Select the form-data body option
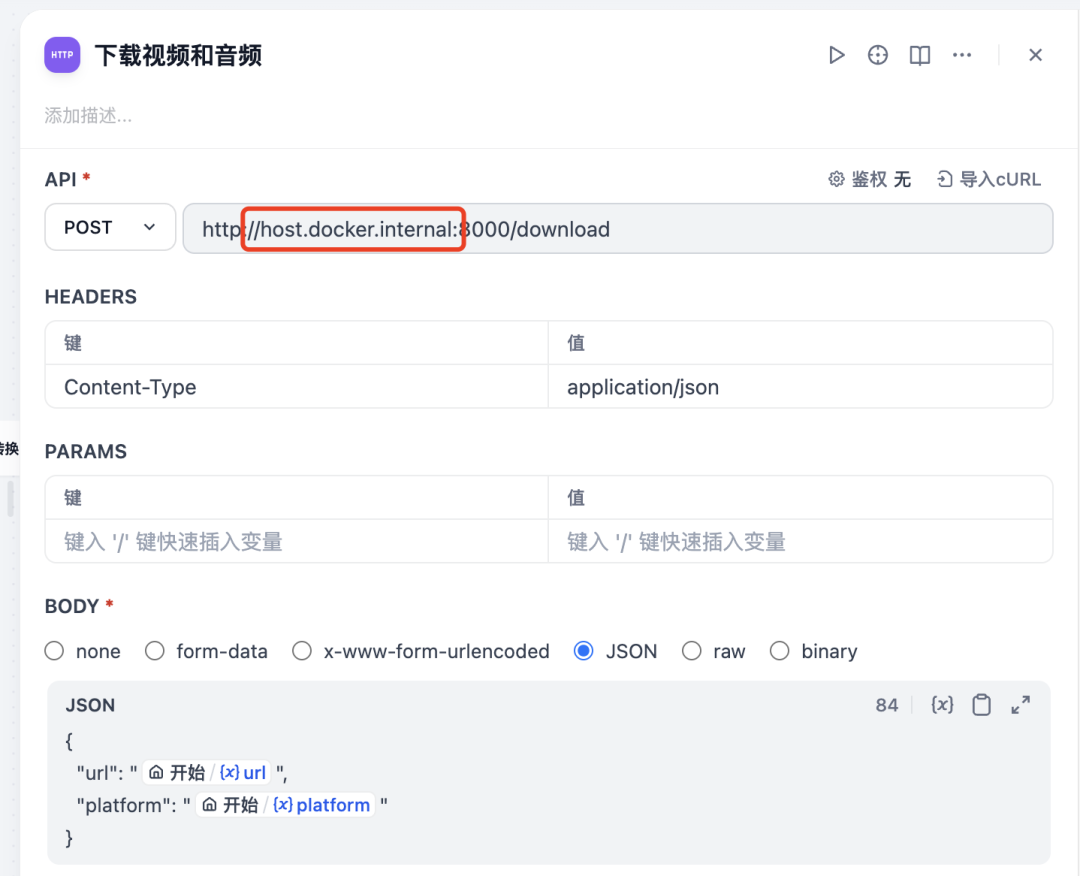This screenshot has width=1080, height=876. point(155,651)
